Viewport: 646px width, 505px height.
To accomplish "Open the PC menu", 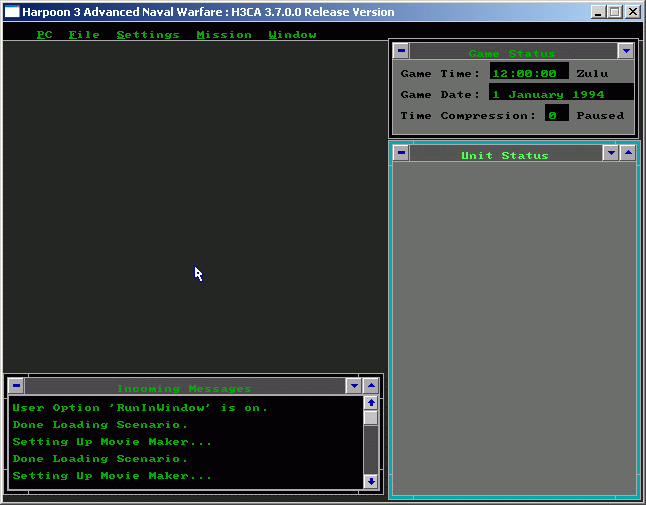I will (44, 35).
